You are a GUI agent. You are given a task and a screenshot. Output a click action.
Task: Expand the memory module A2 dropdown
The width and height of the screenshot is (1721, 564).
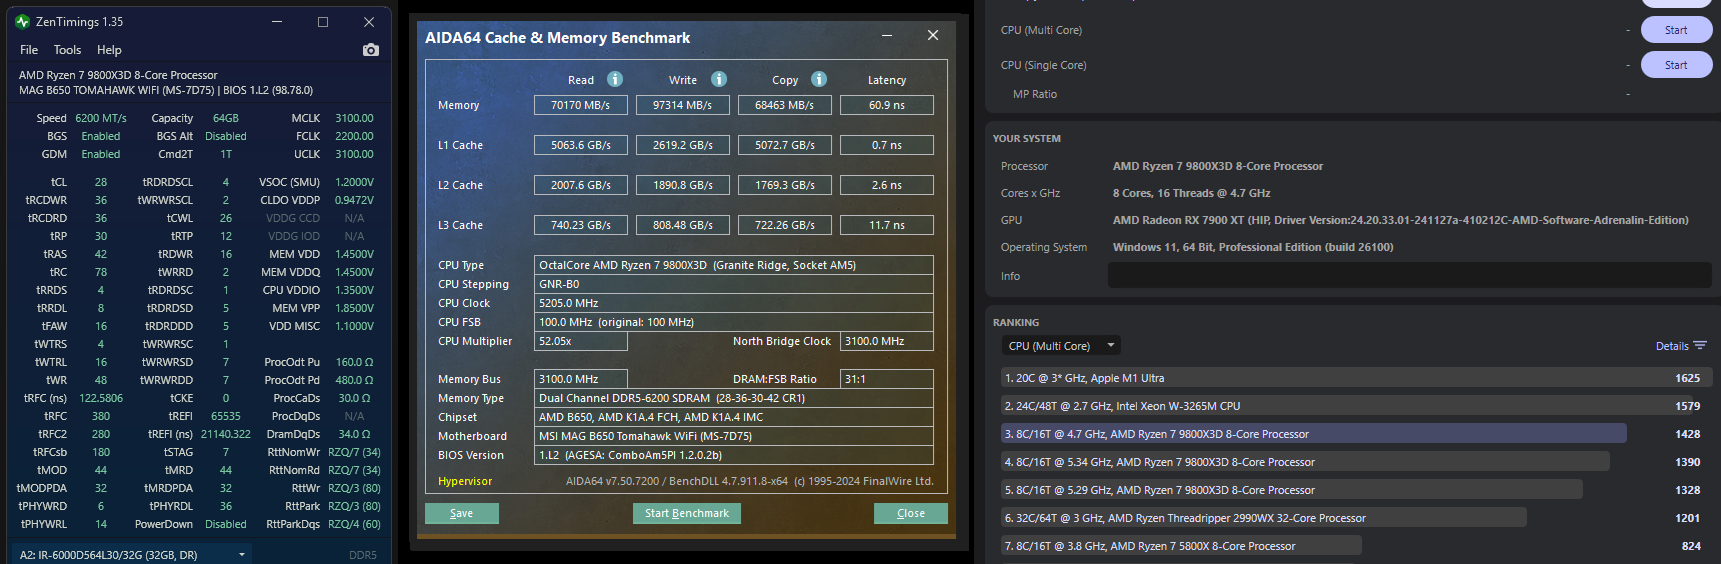[x=242, y=554]
